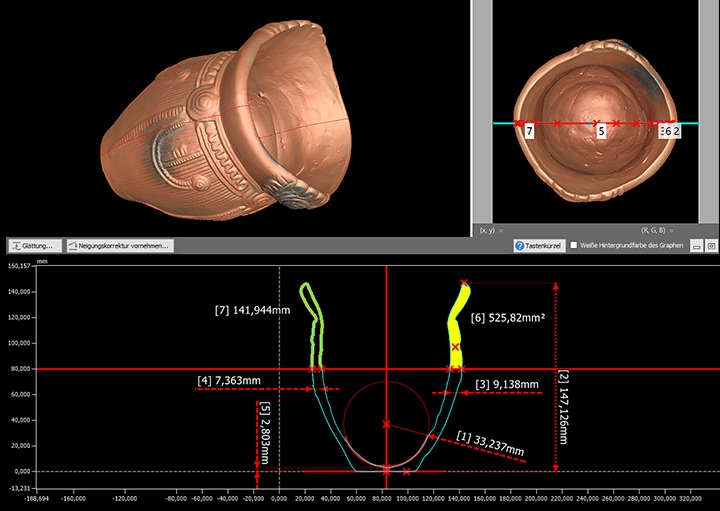Click the green outlined left profile section

point(319,330)
